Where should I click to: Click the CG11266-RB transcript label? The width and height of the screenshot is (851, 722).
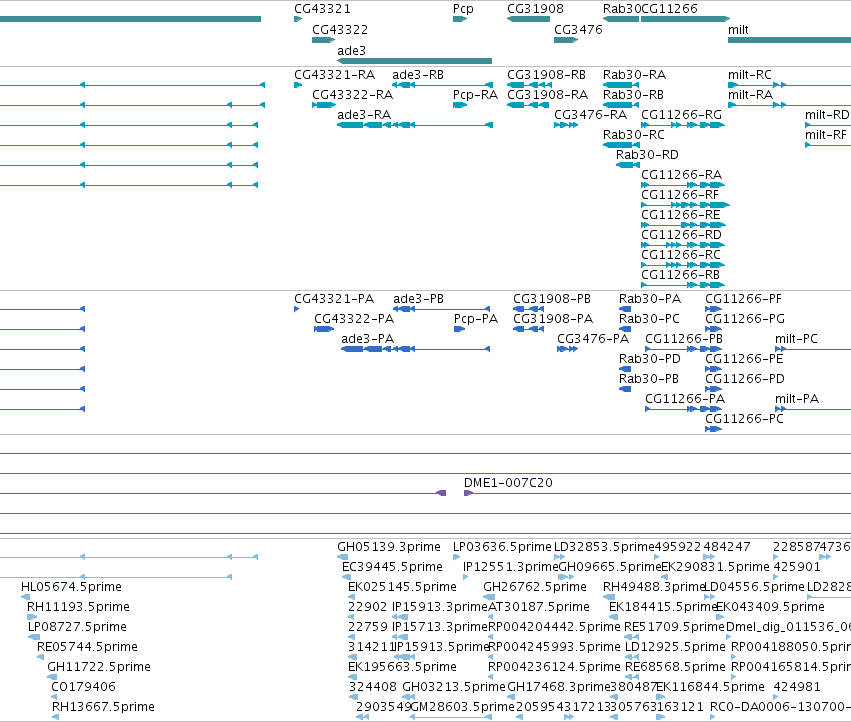[681, 275]
